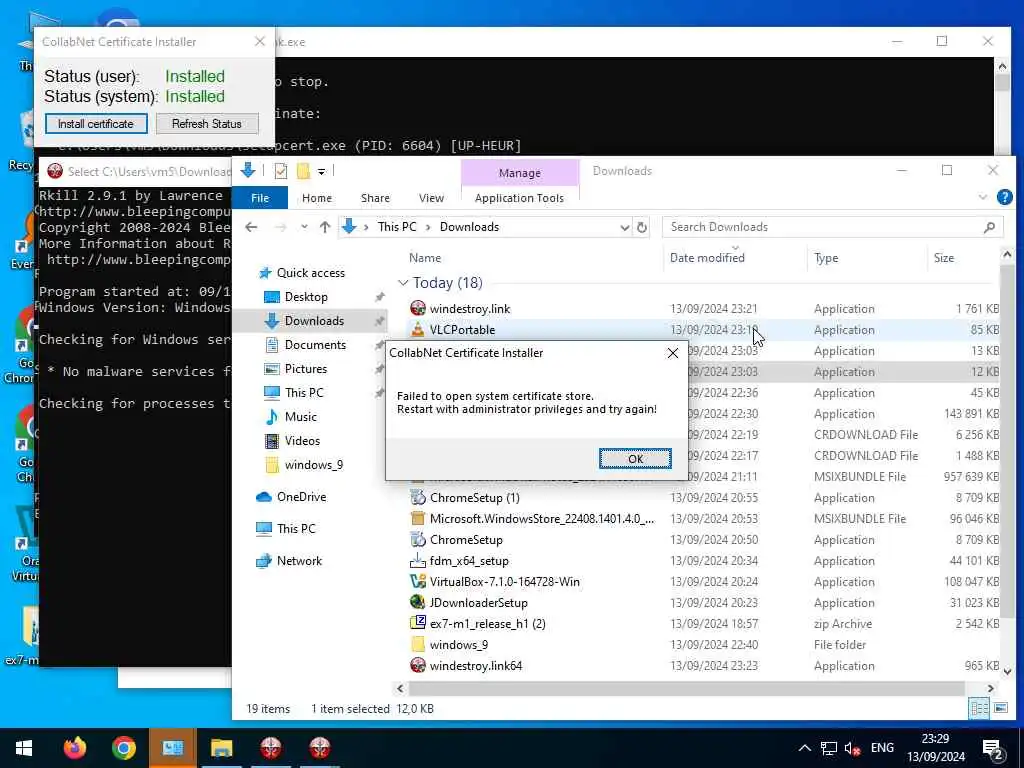Open Firefox from the taskbar

(x=74, y=748)
